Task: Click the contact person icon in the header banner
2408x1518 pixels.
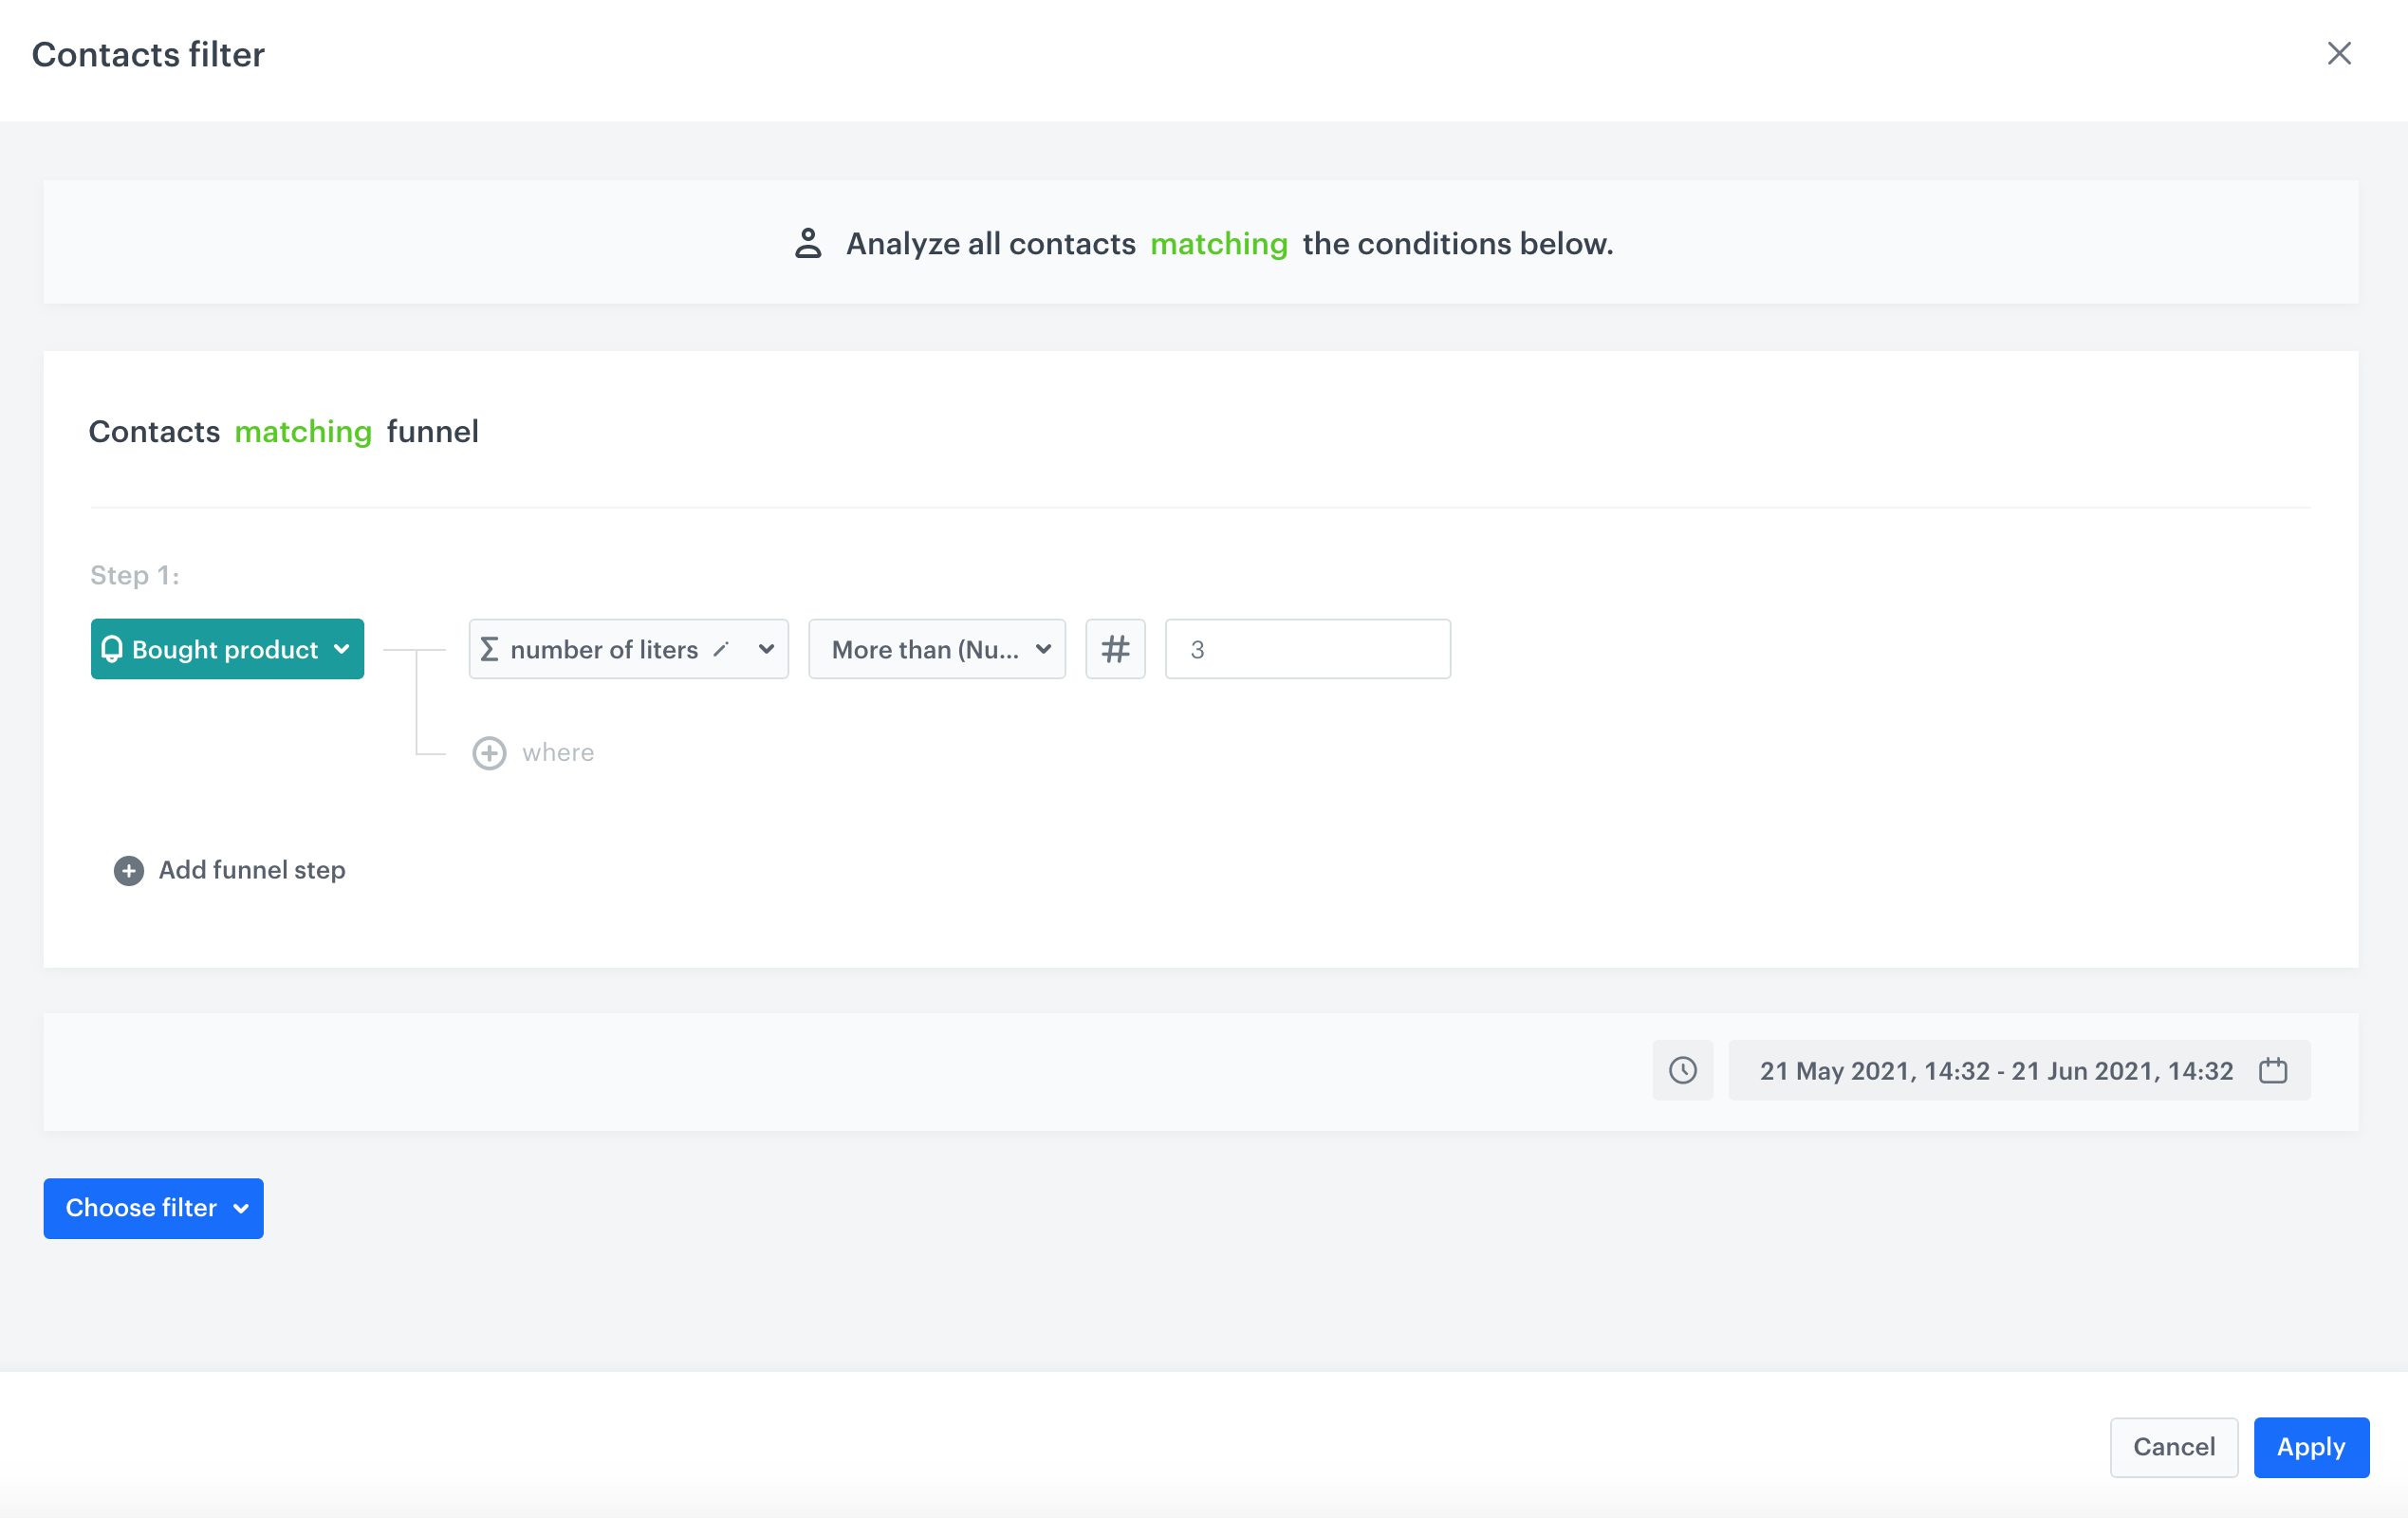Action: click(808, 243)
